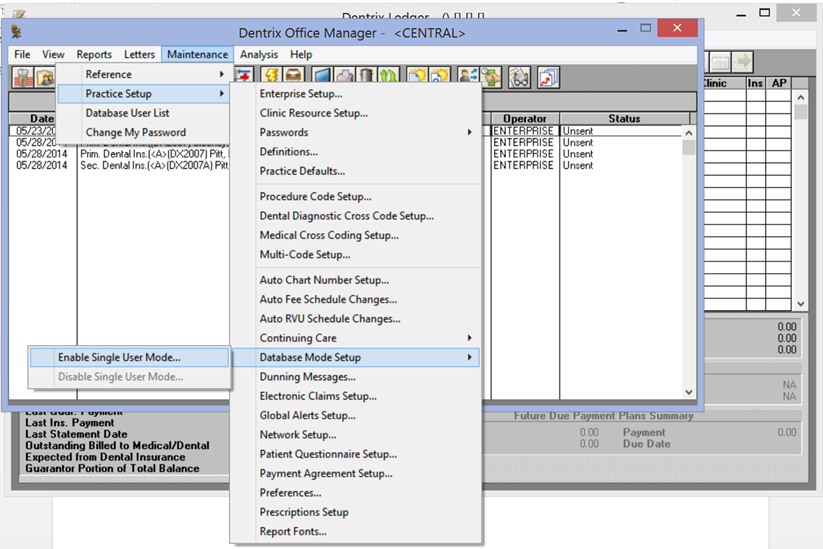Click the brown archive box toolbar icon
Screen dimensions: 823x549
coord(293,77)
